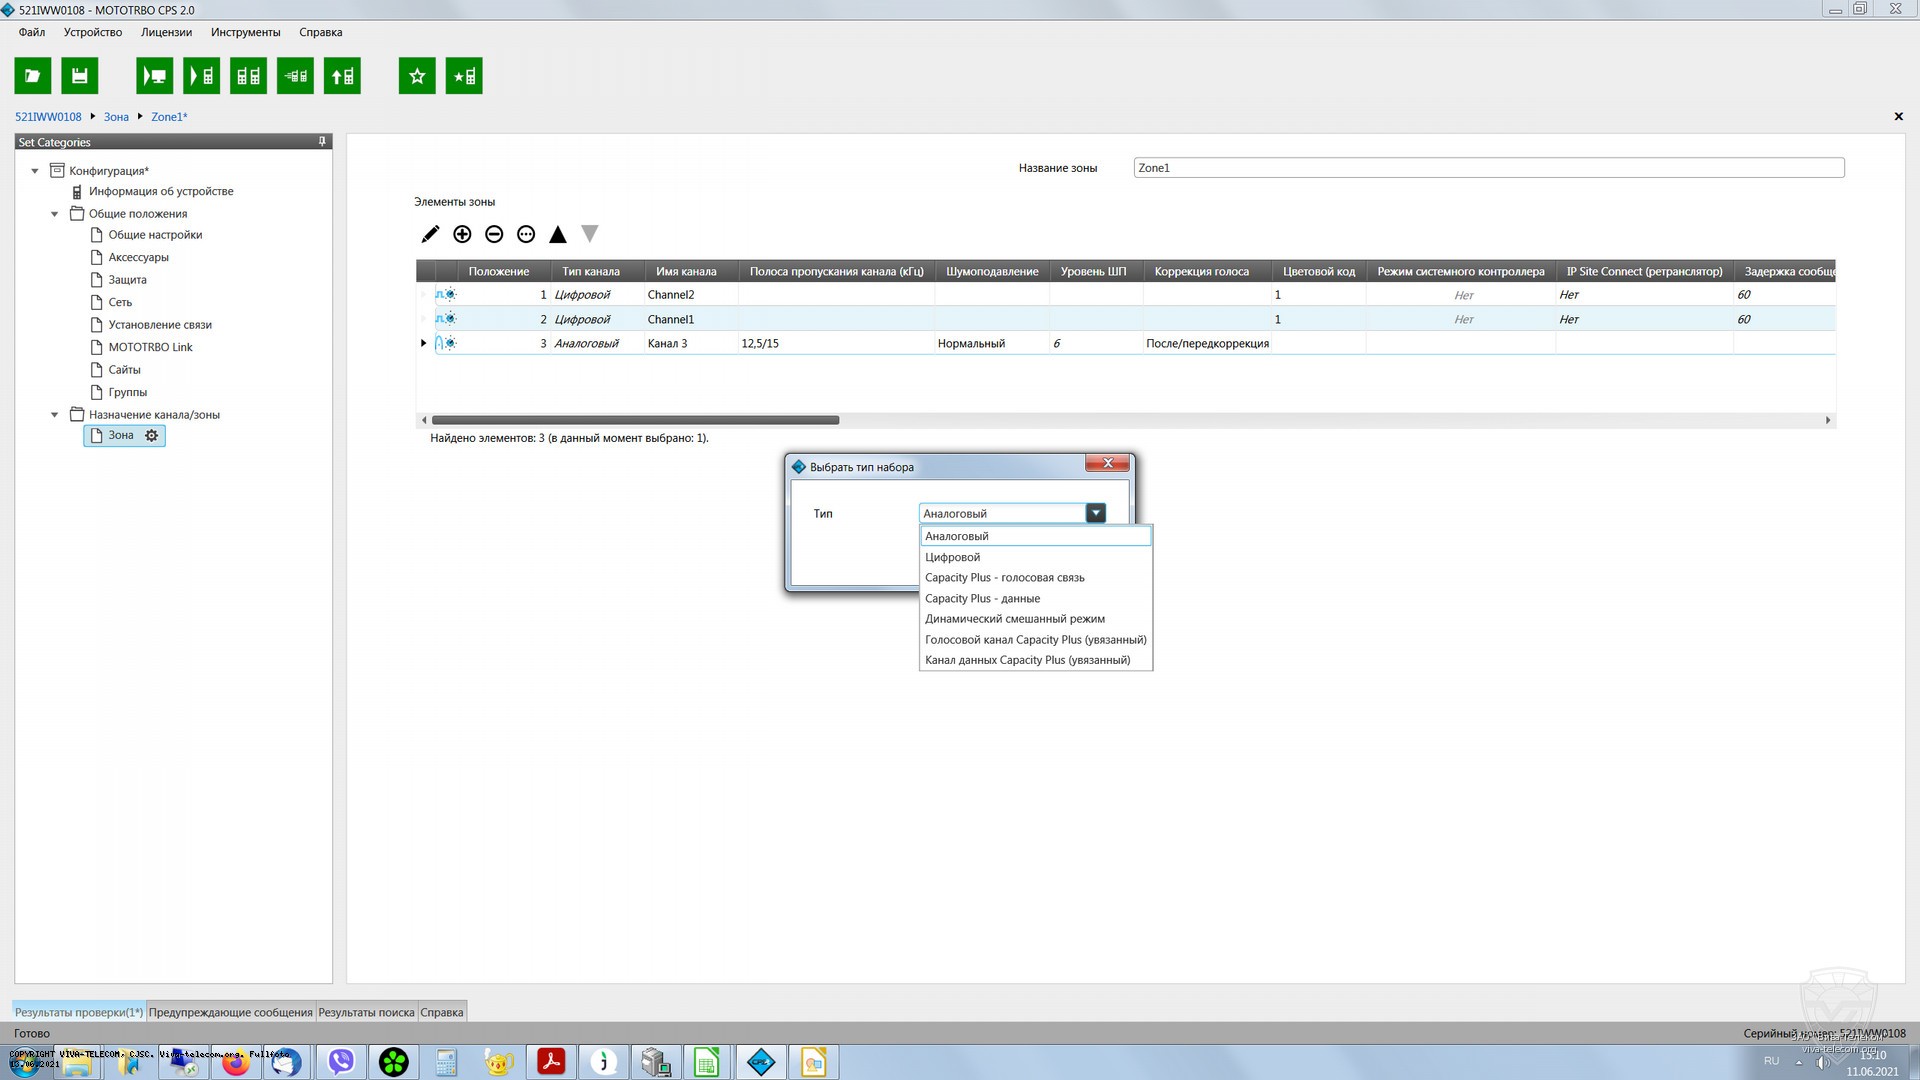
Task: Click the minus Remove zone element icon
Action: [494, 234]
